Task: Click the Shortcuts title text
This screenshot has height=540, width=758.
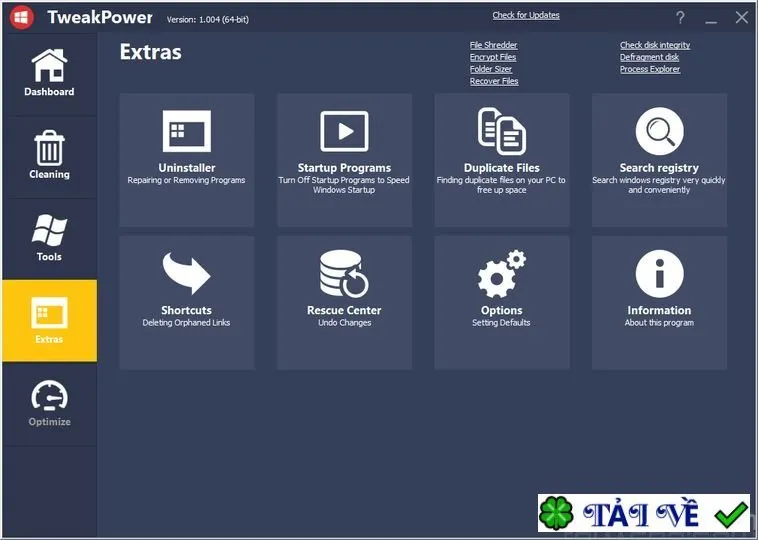Action: [187, 310]
